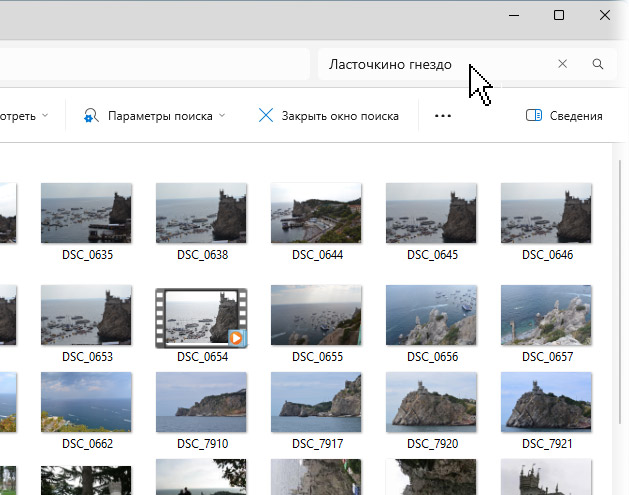Select the DSC_0654 video thumbnail
This screenshot has width=629, height=495.
point(201,318)
